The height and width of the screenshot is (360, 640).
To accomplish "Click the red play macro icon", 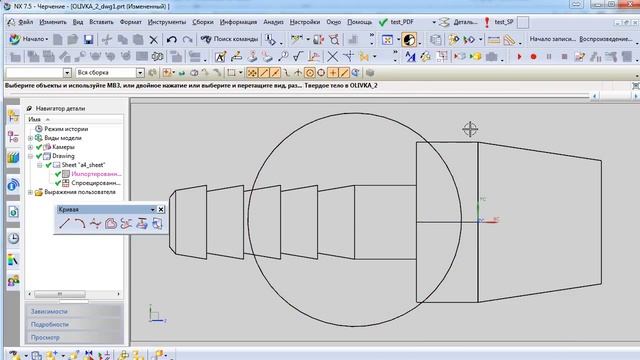I will point(519,56).
